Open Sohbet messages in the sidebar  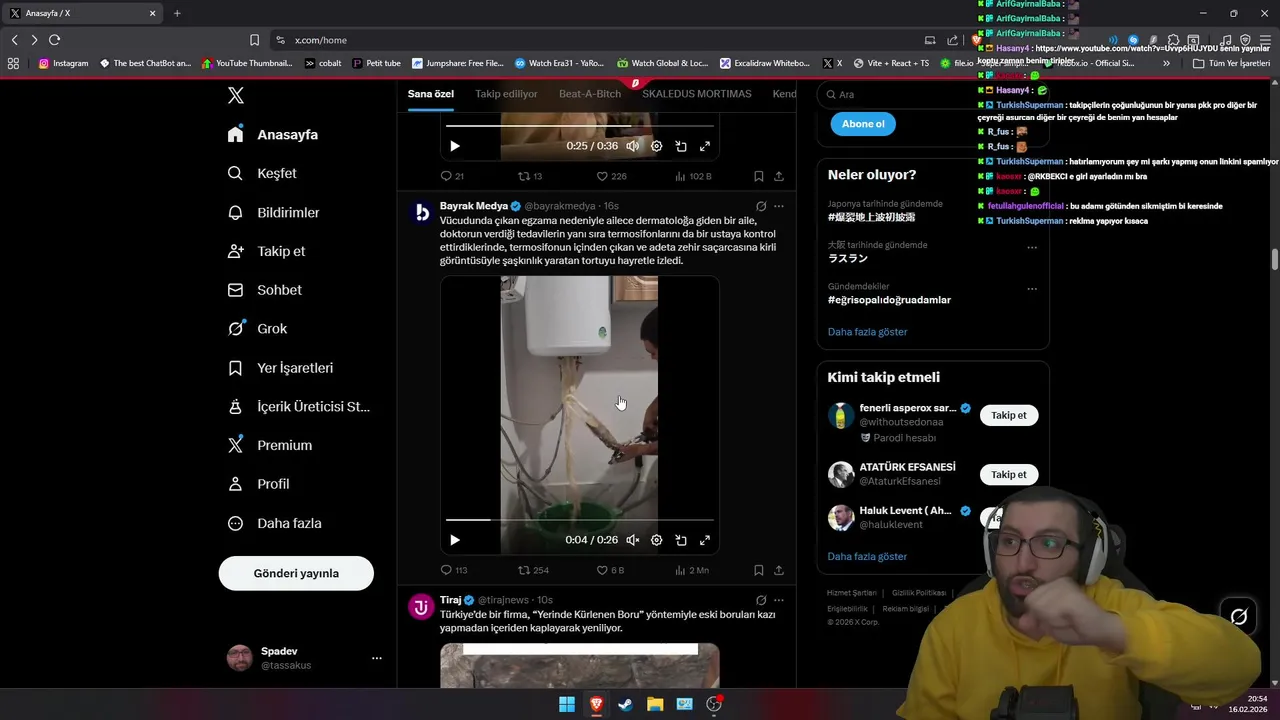click(x=264, y=290)
